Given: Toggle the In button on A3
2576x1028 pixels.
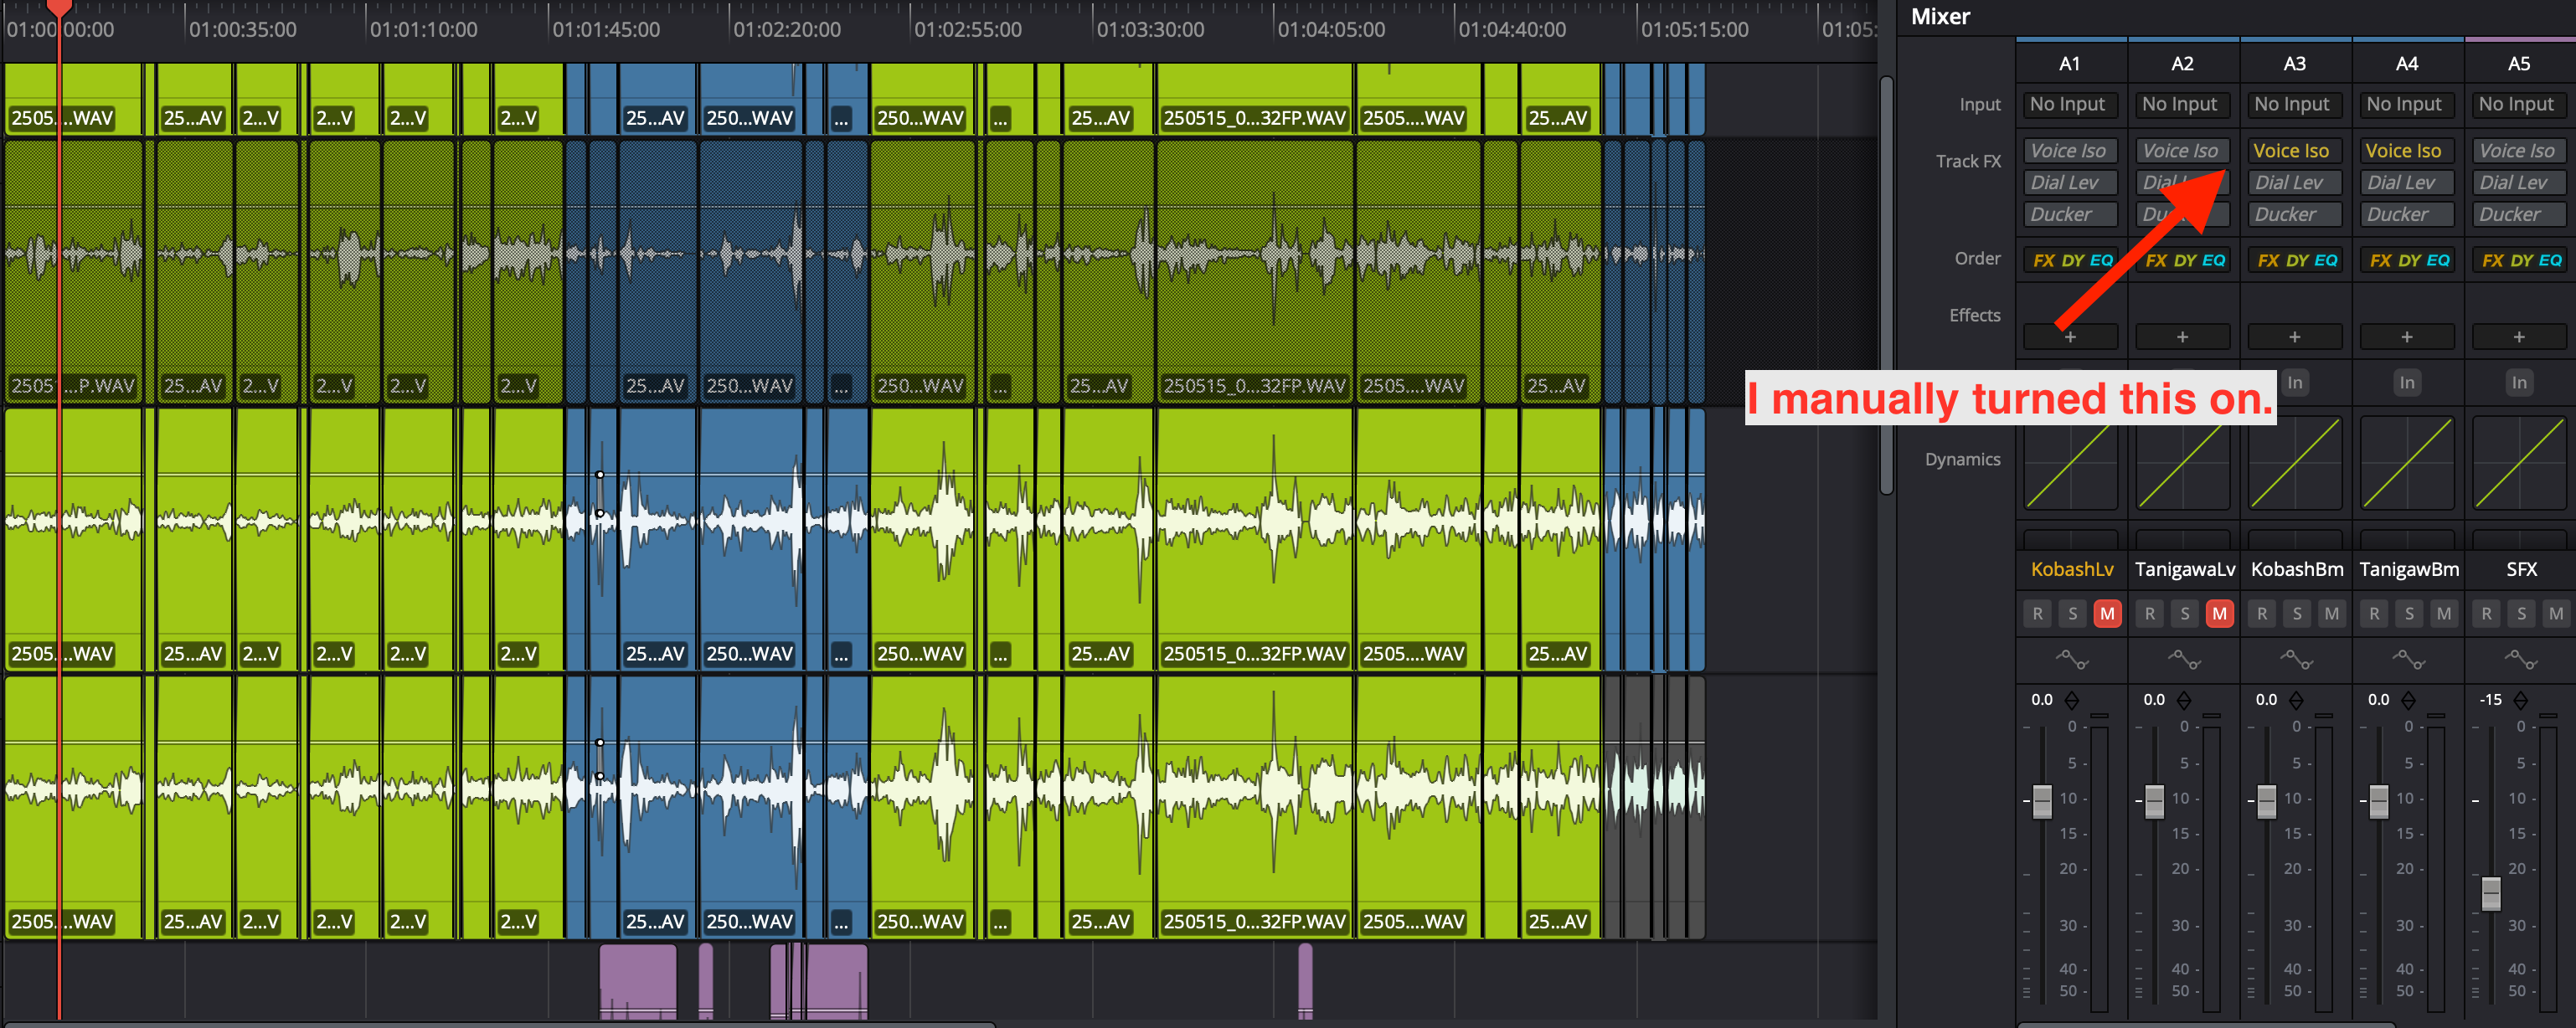Looking at the screenshot, I should (x=2295, y=383).
